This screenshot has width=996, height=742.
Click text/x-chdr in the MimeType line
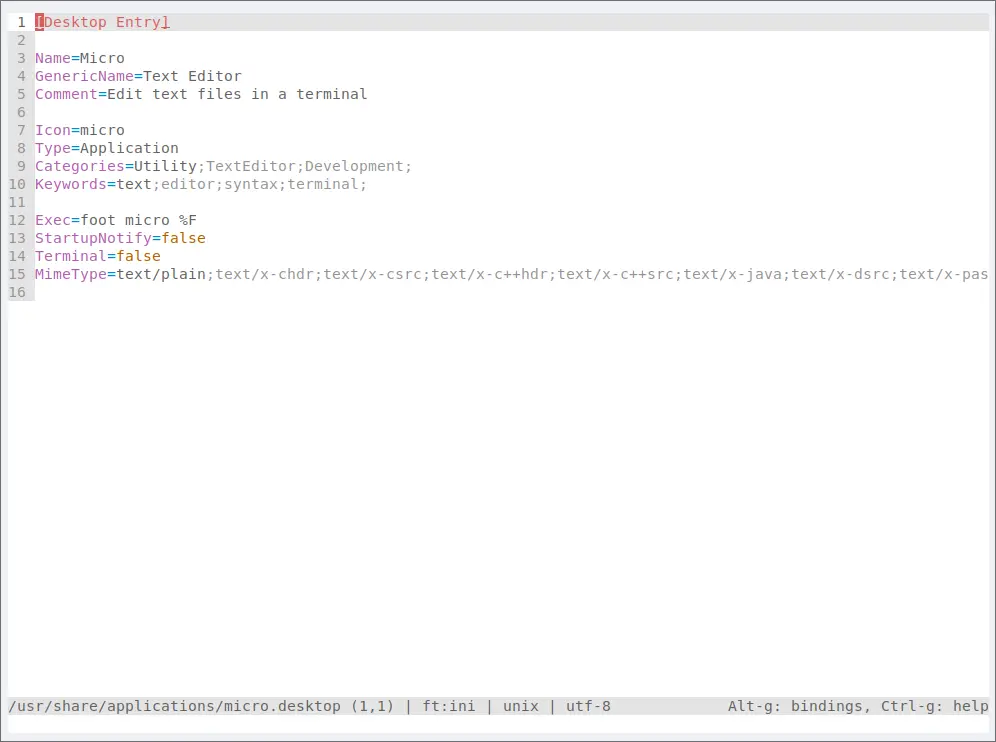[265, 274]
